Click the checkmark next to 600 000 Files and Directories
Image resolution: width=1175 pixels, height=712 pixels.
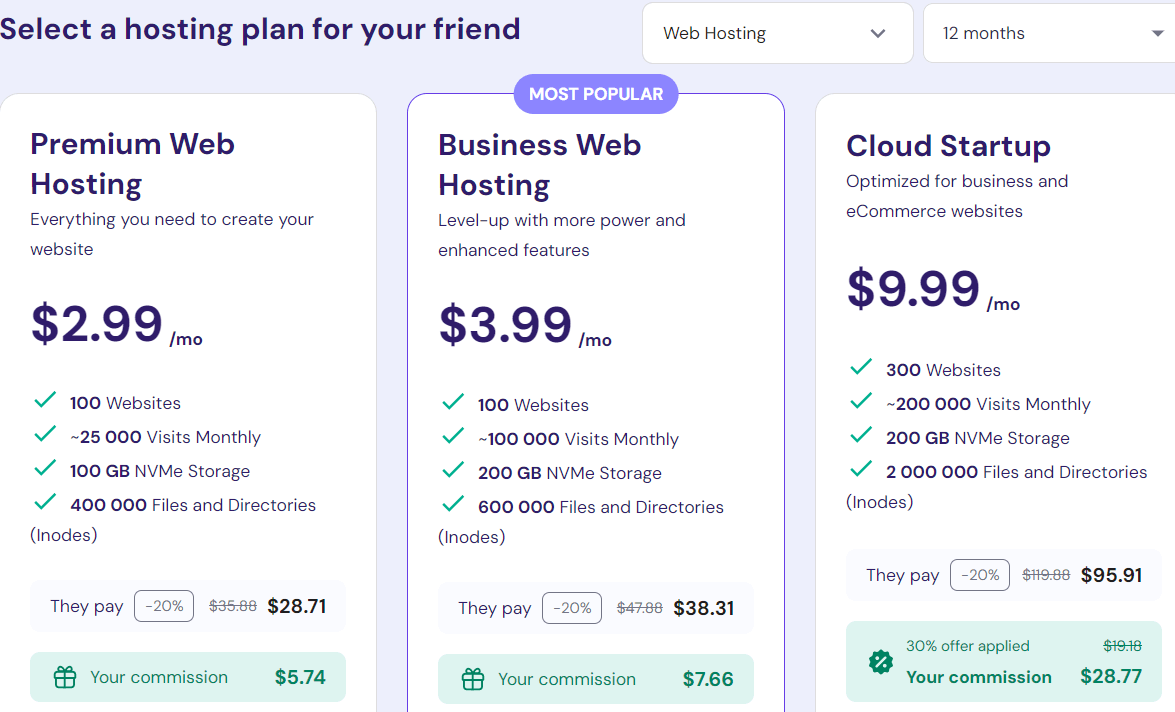[453, 504]
